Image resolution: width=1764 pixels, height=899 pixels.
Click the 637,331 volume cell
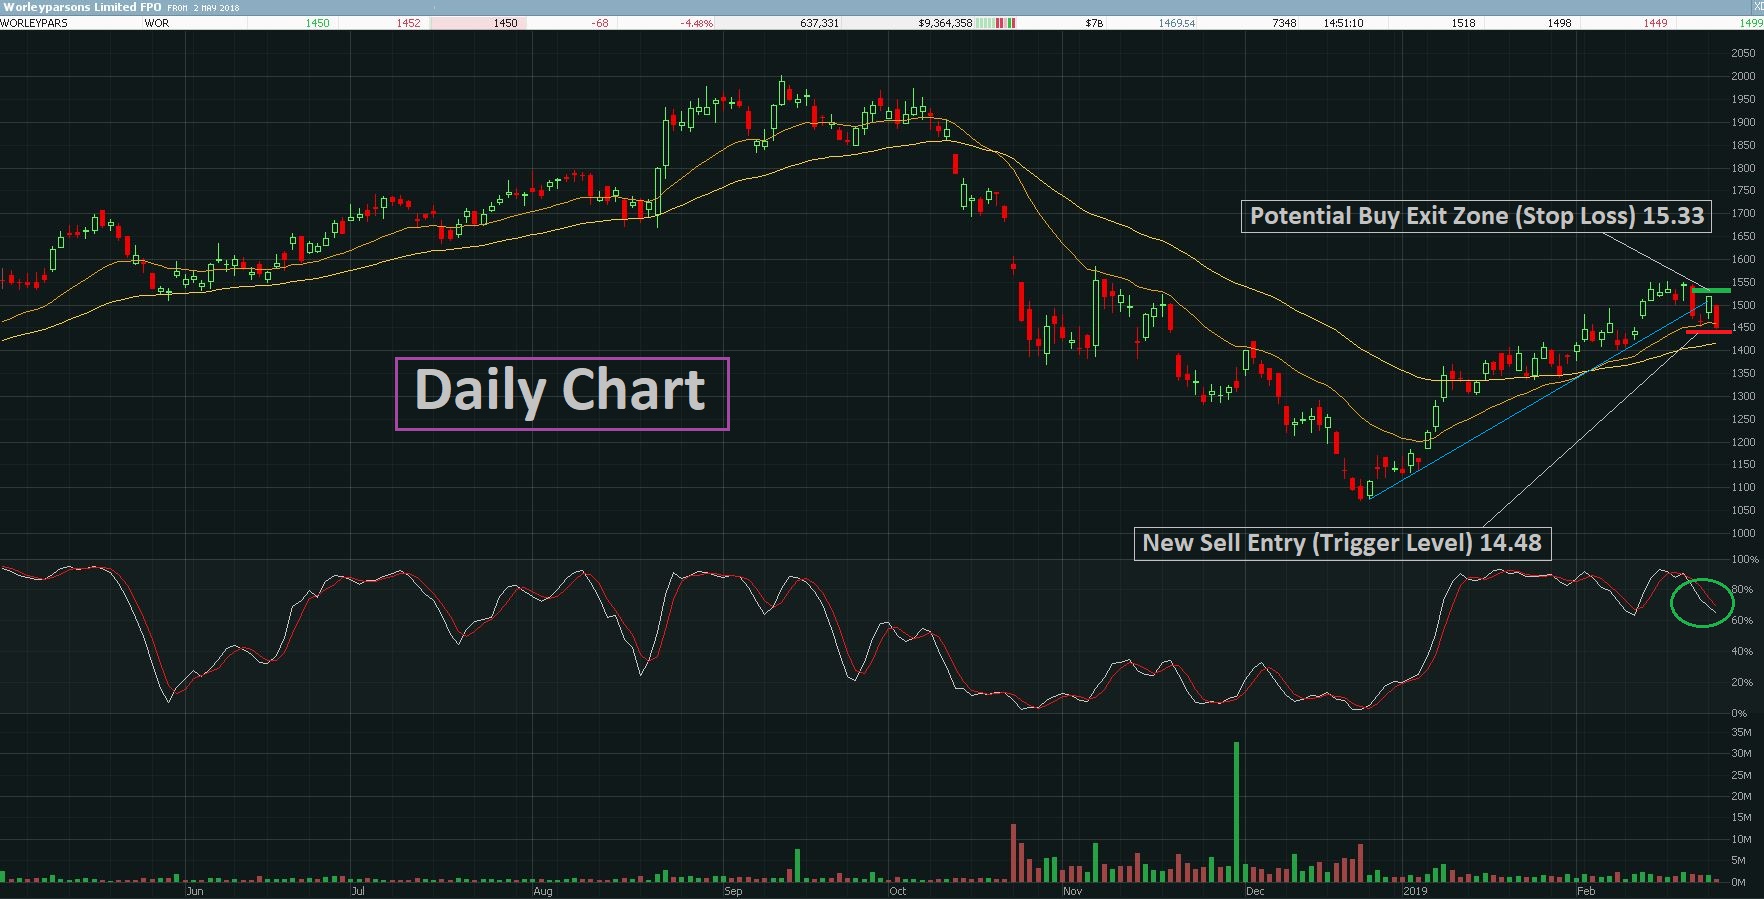tap(819, 23)
